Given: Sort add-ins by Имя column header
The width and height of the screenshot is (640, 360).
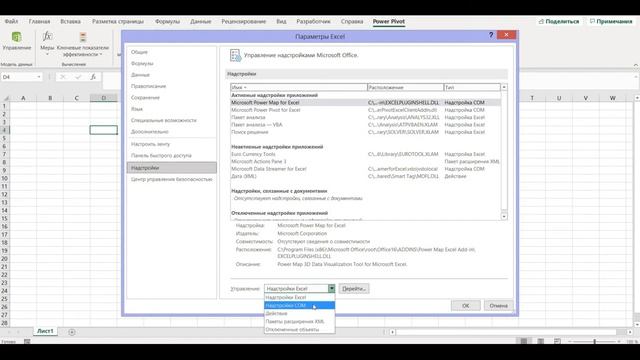Looking at the screenshot, I should [299, 87].
